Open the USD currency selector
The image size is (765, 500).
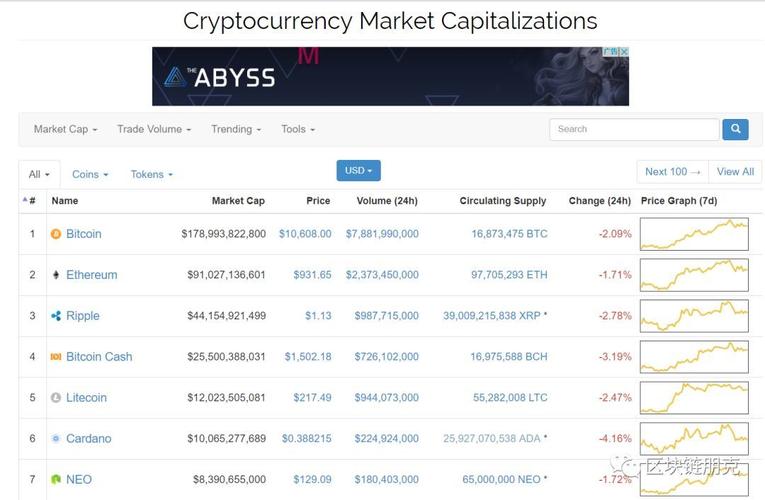[x=358, y=171]
